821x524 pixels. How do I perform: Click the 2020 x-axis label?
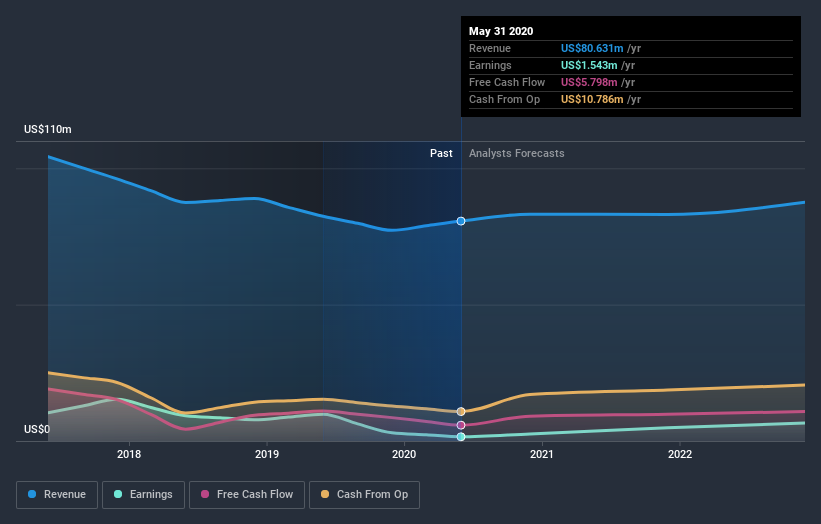[404, 454]
